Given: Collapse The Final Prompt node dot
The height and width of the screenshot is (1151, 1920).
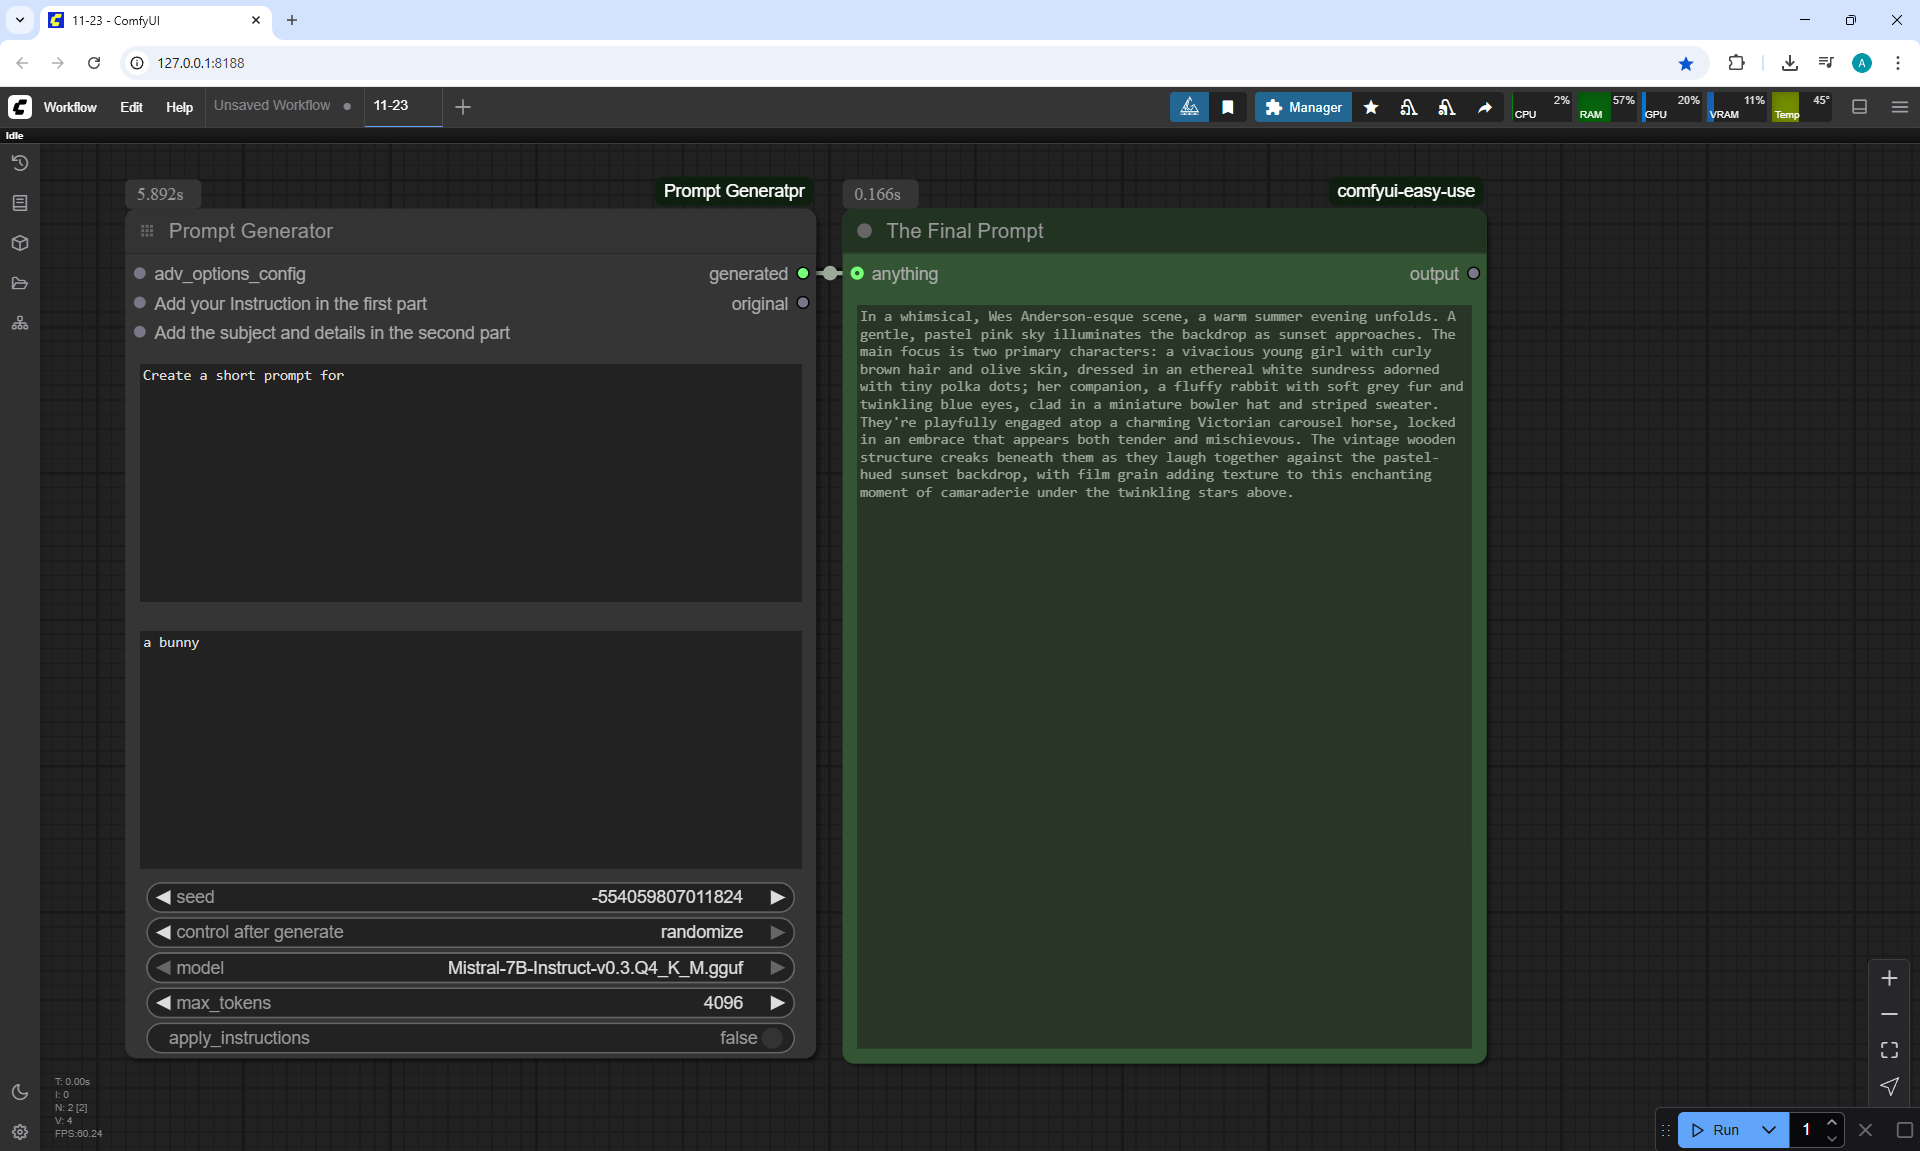Looking at the screenshot, I should [x=865, y=231].
